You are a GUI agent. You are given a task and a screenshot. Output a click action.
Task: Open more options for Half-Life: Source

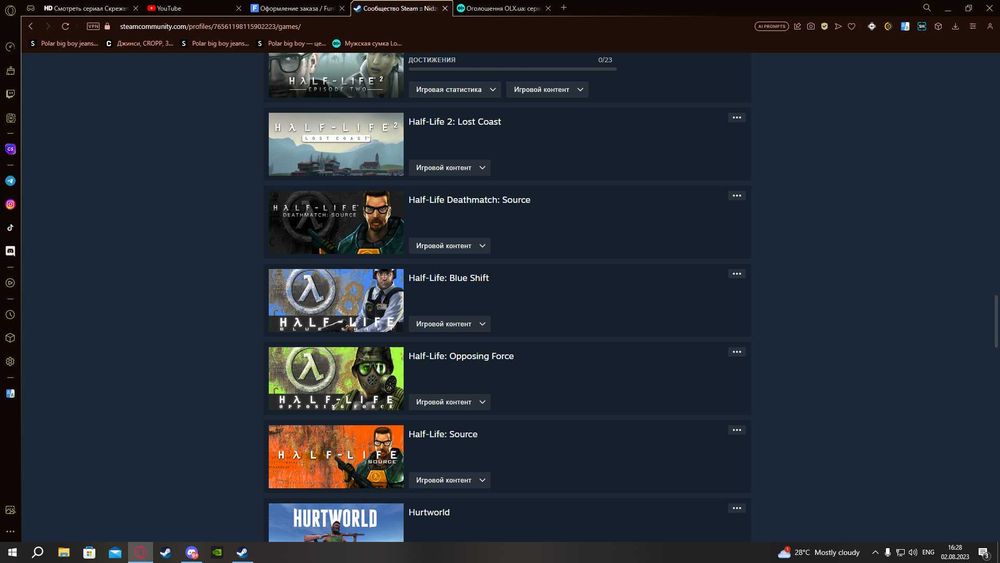737,430
